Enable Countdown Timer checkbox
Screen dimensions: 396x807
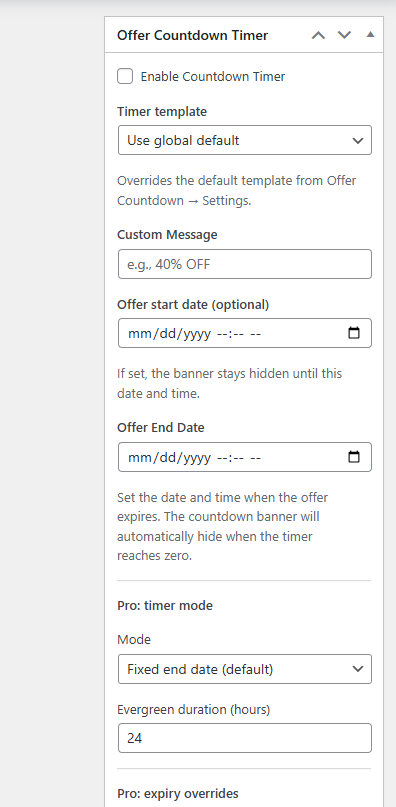point(125,77)
